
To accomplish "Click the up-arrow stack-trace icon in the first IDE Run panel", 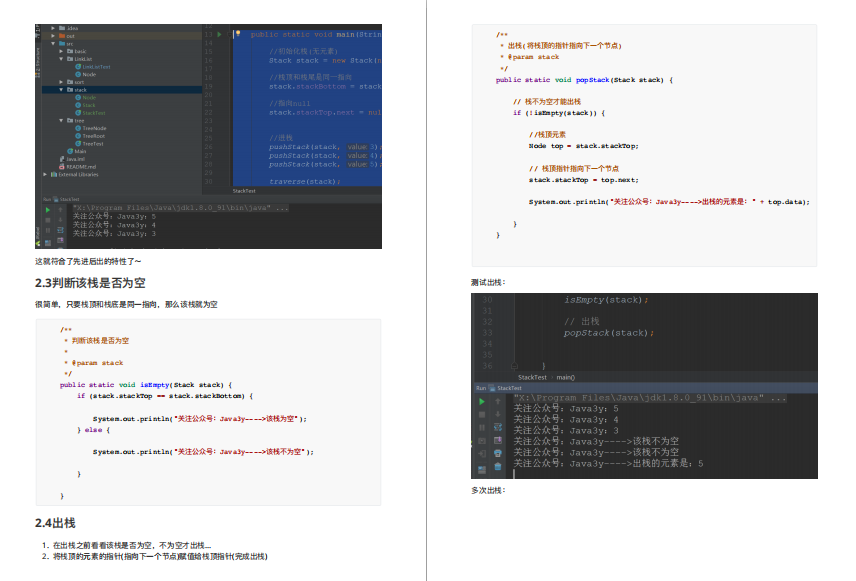I will 60,210.
